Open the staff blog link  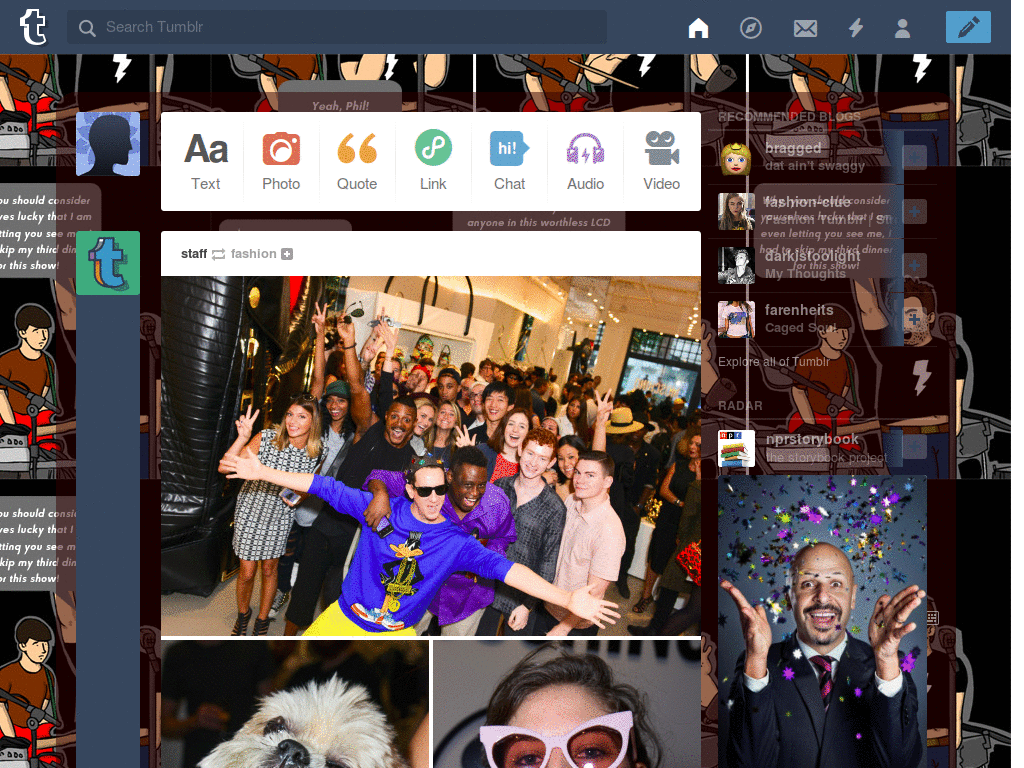[194, 253]
